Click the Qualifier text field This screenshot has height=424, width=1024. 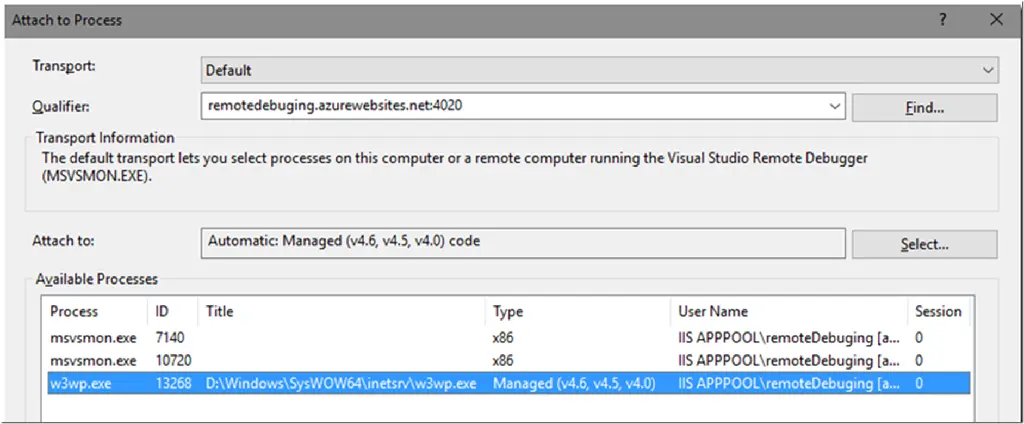tap(510, 106)
